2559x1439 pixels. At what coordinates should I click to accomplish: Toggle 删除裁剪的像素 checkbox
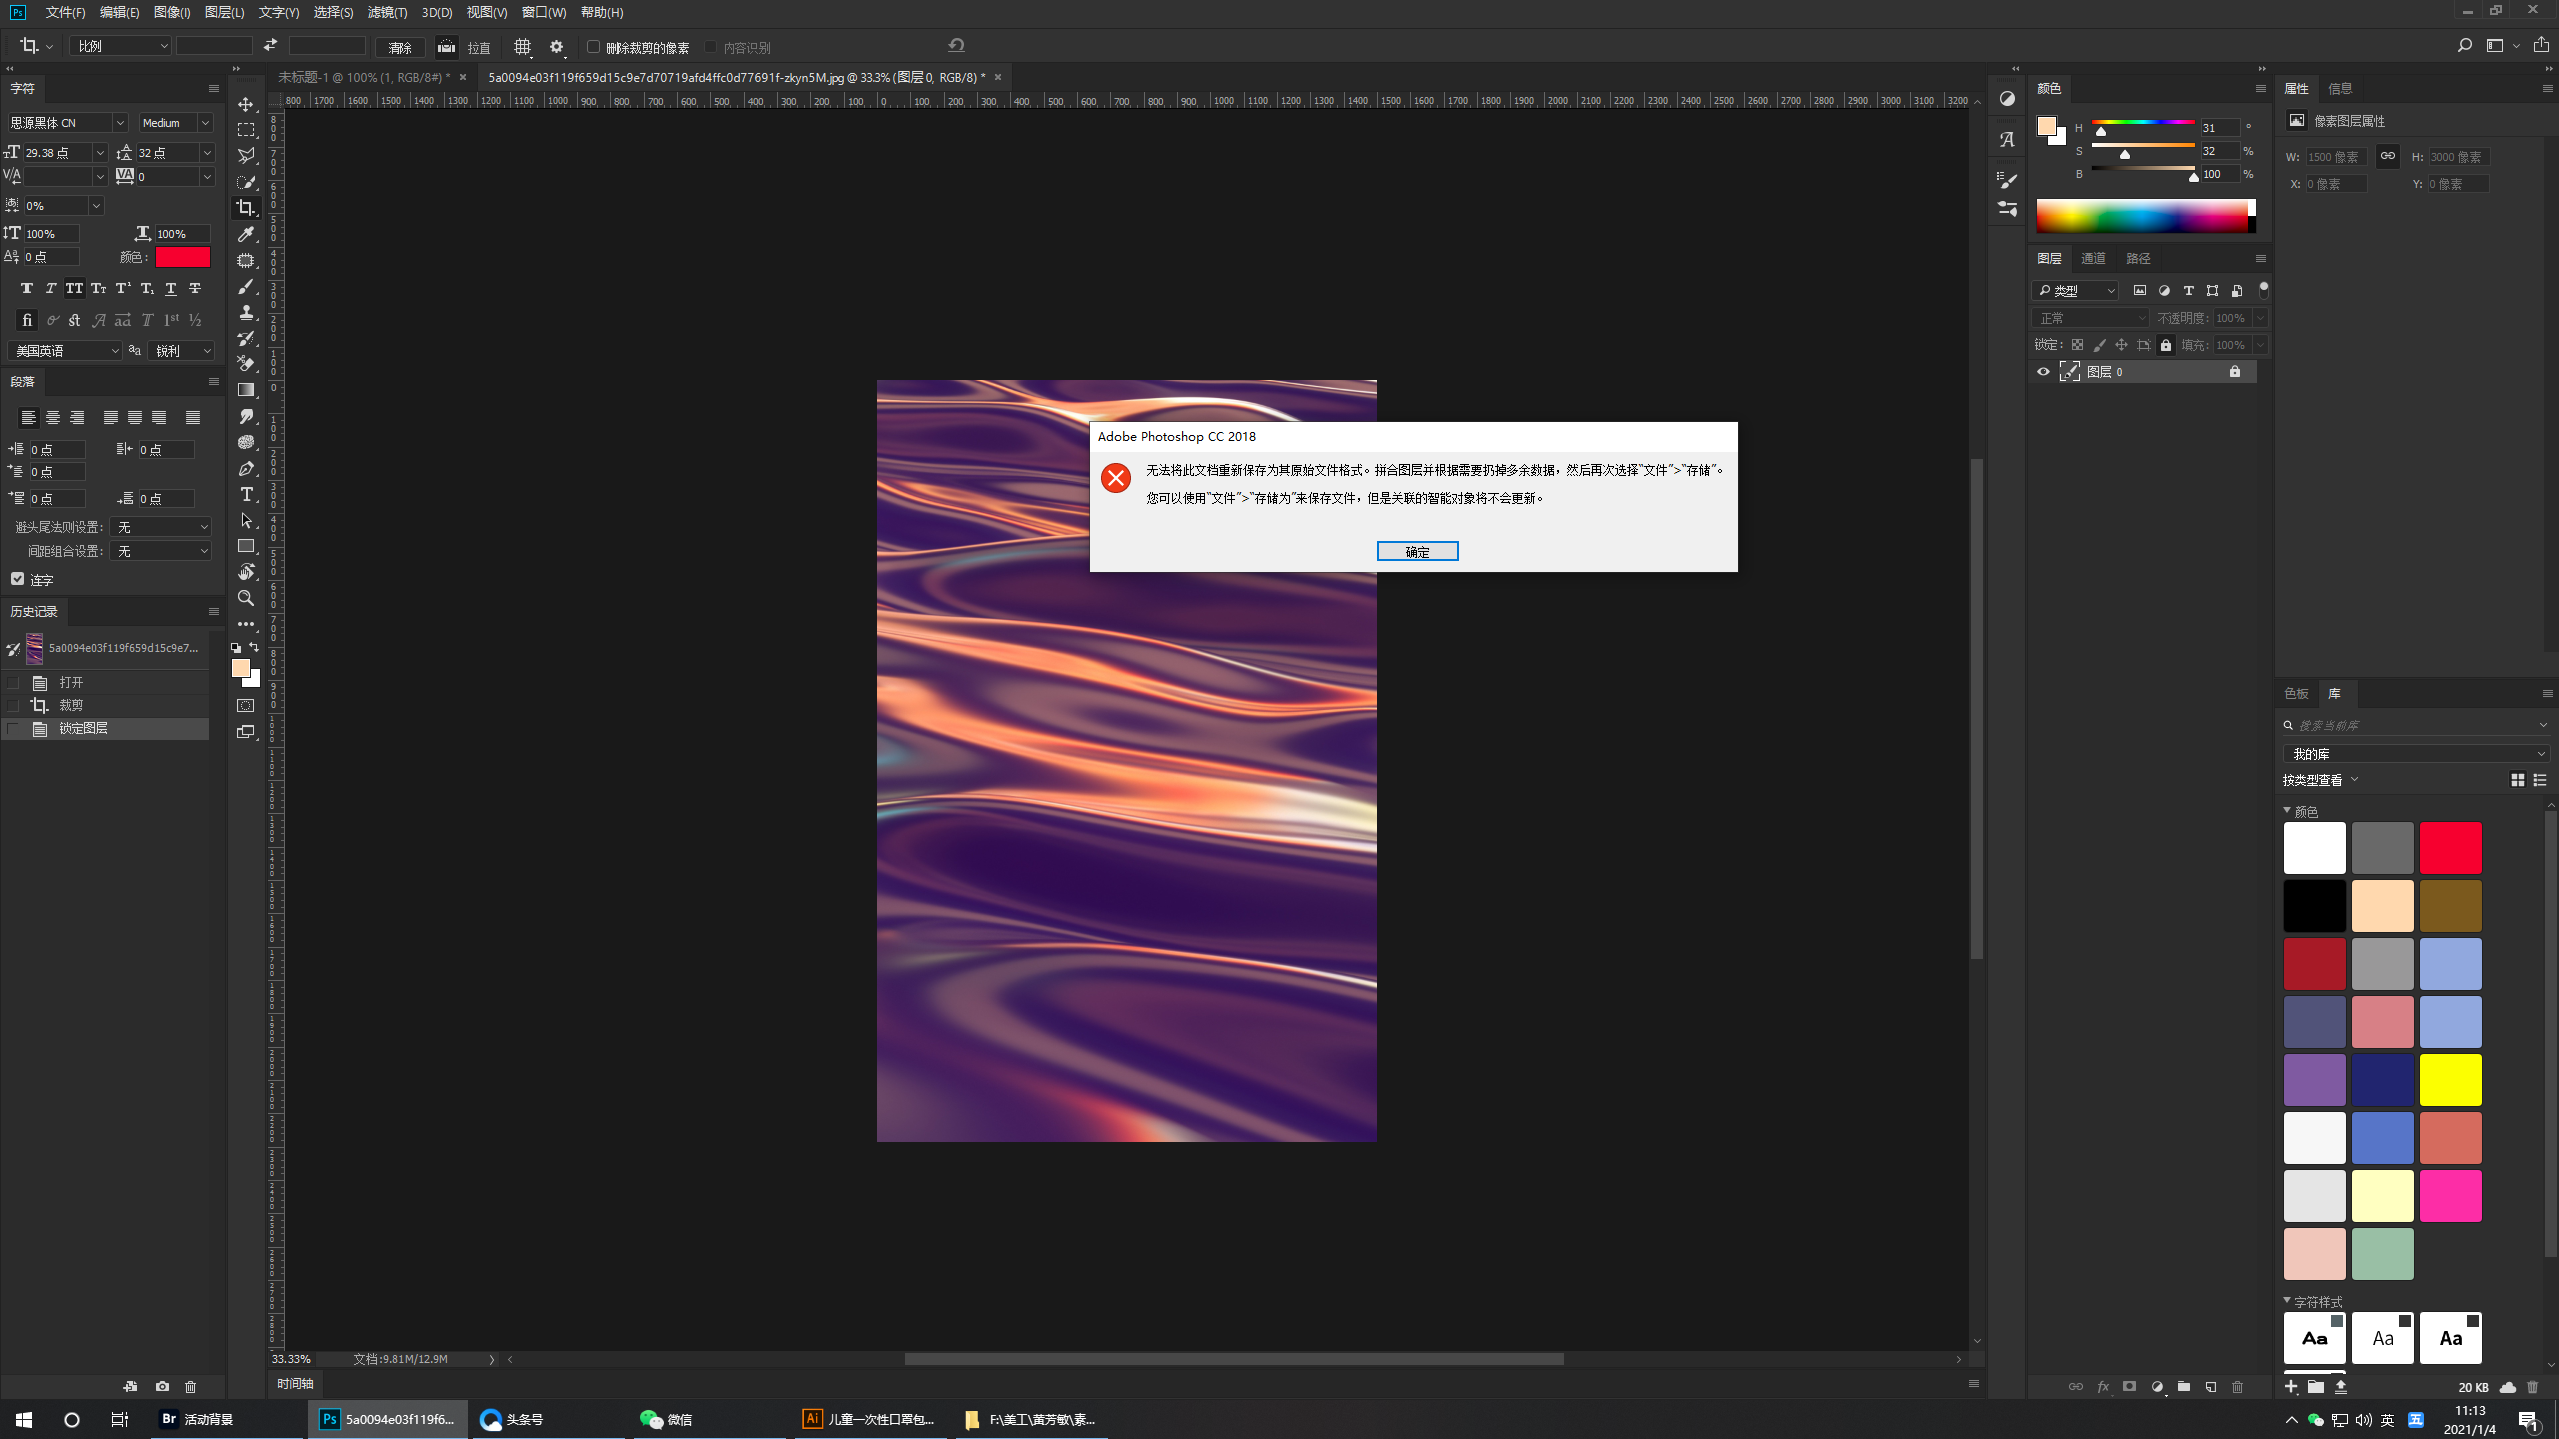coord(593,46)
